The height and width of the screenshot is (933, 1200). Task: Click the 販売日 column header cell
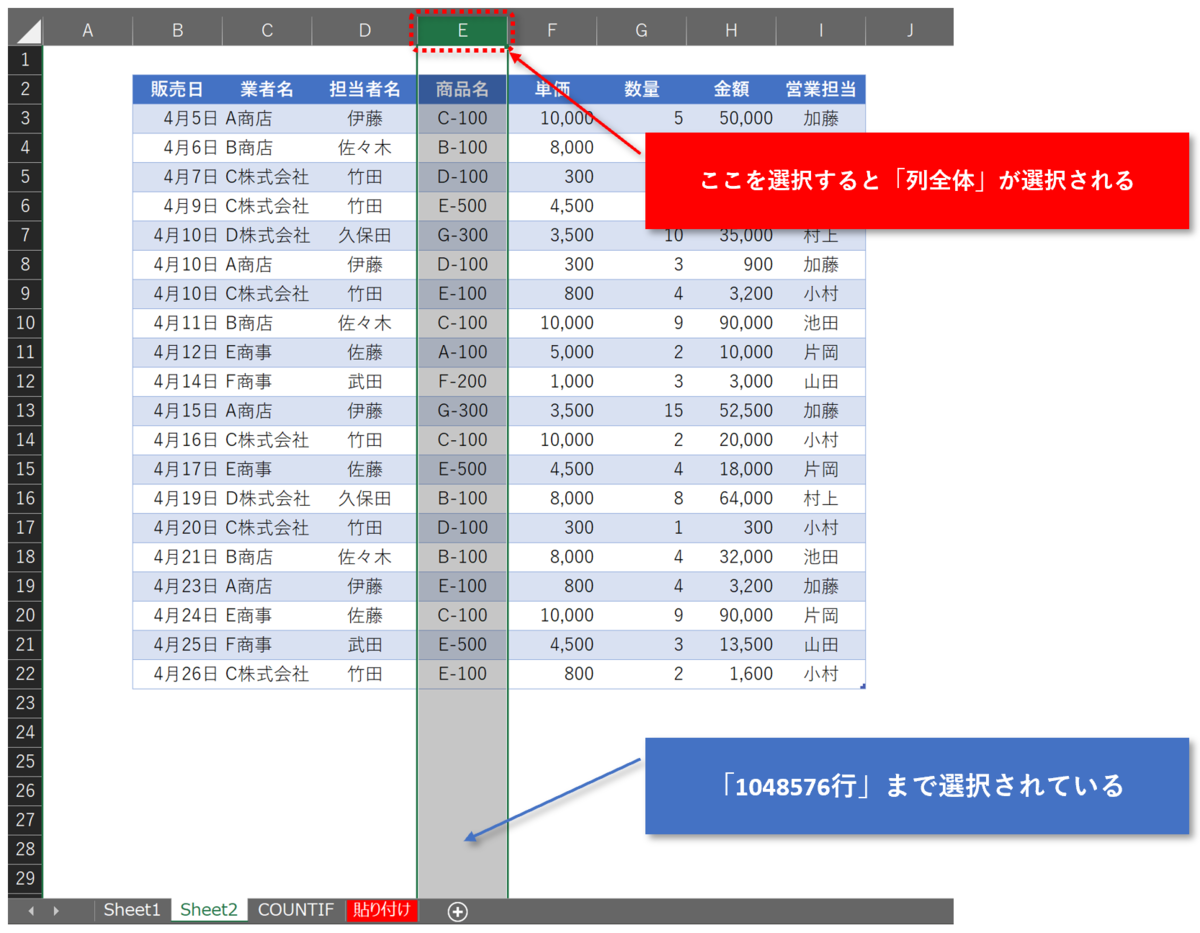[x=177, y=88]
